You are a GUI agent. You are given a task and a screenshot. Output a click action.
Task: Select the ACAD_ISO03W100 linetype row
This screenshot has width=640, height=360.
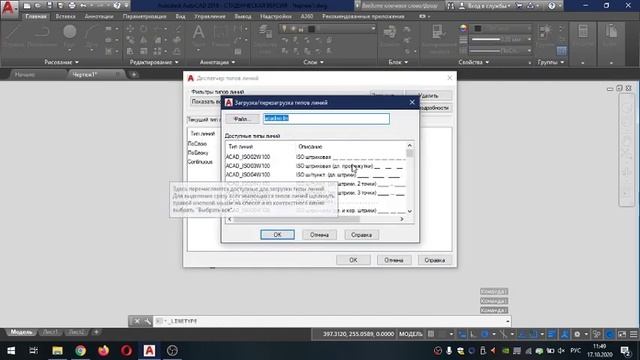315,166
